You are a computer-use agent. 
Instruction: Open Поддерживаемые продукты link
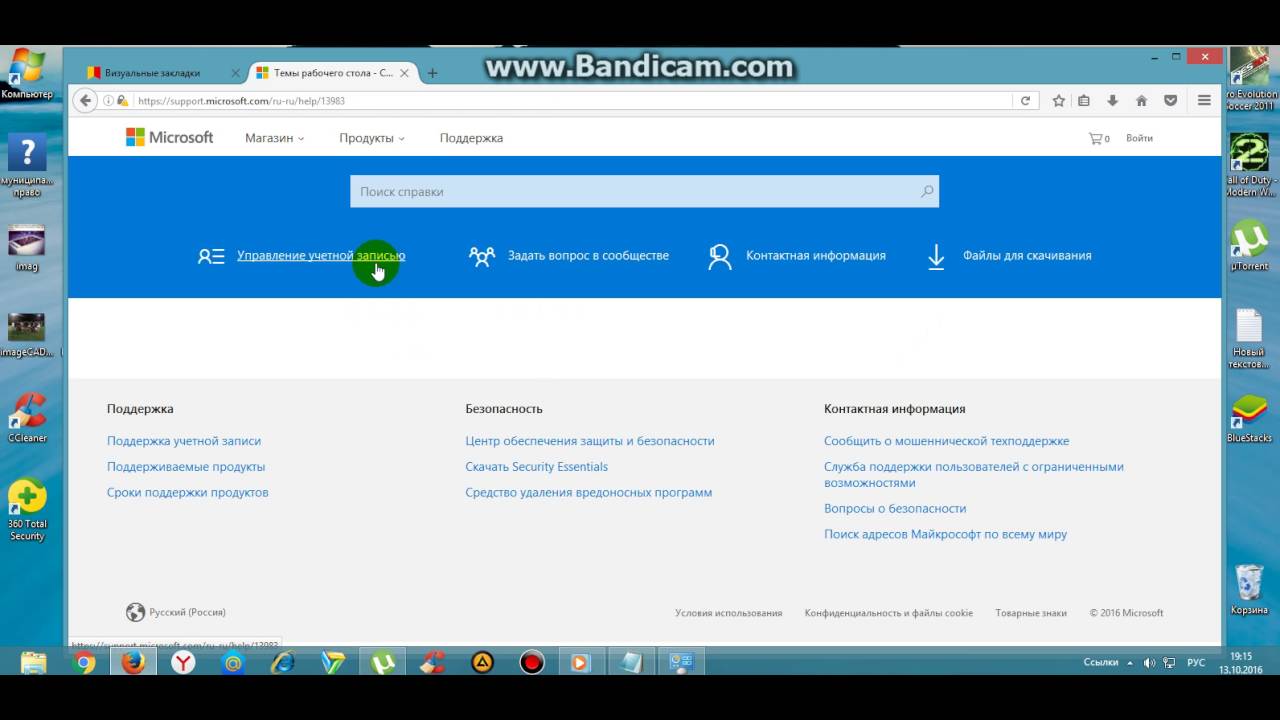[x=186, y=466]
